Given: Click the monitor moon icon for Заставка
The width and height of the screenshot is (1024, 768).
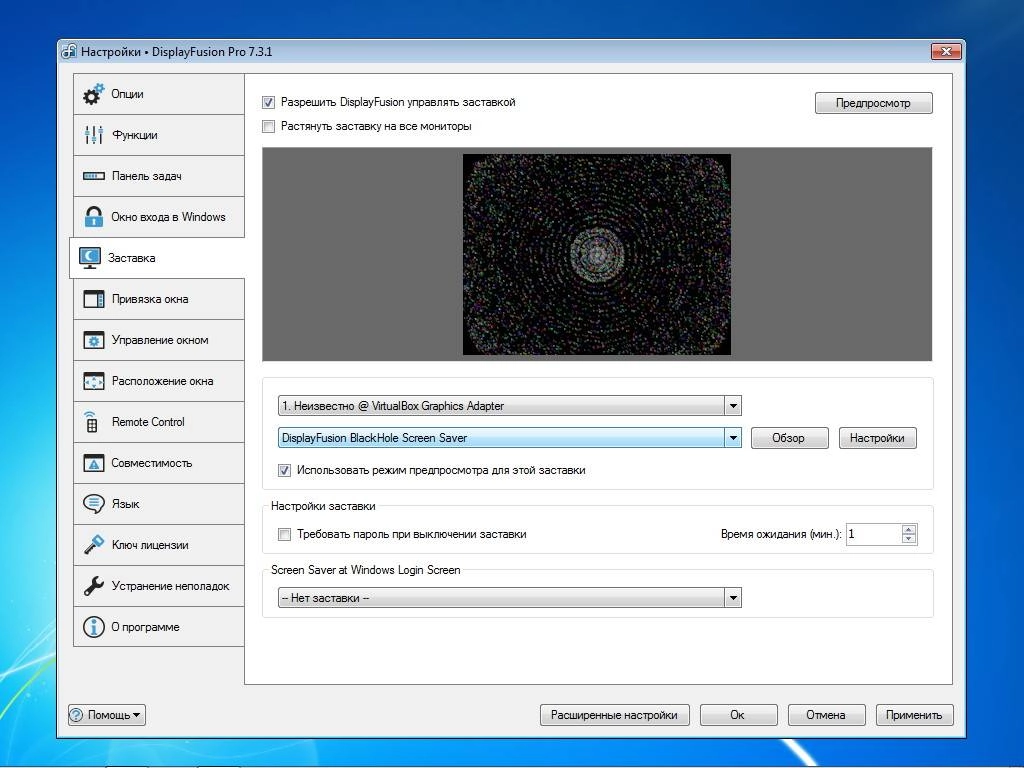Looking at the screenshot, I should click(89, 258).
